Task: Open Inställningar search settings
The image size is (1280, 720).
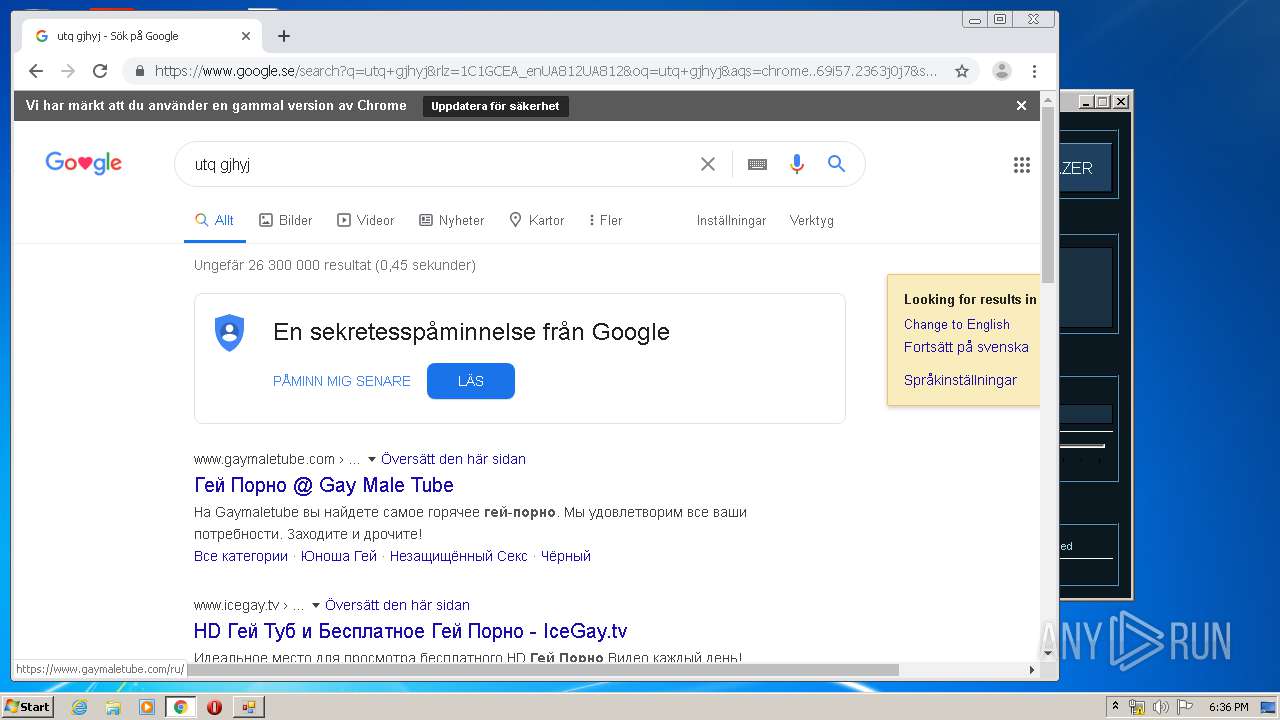Action: click(731, 220)
